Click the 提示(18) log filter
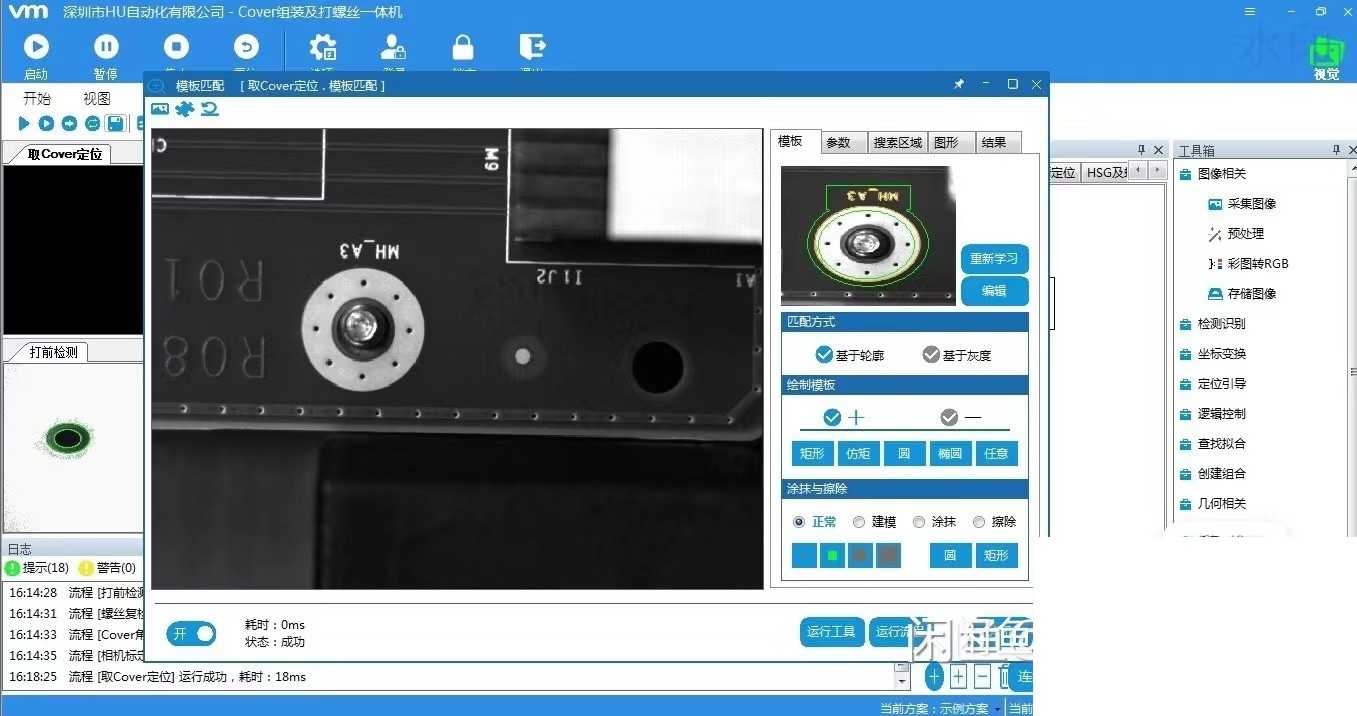1357x716 pixels. [x=37, y=568]
